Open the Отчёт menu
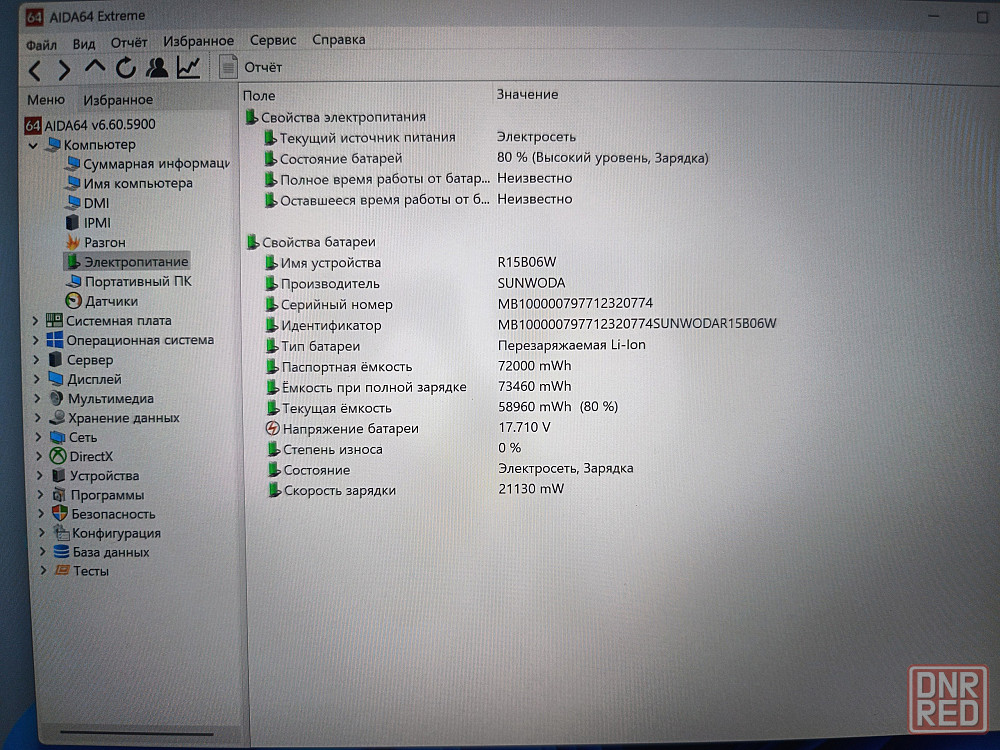The width and height of the screenshot is (1000, 750). [x=129, y=42]
